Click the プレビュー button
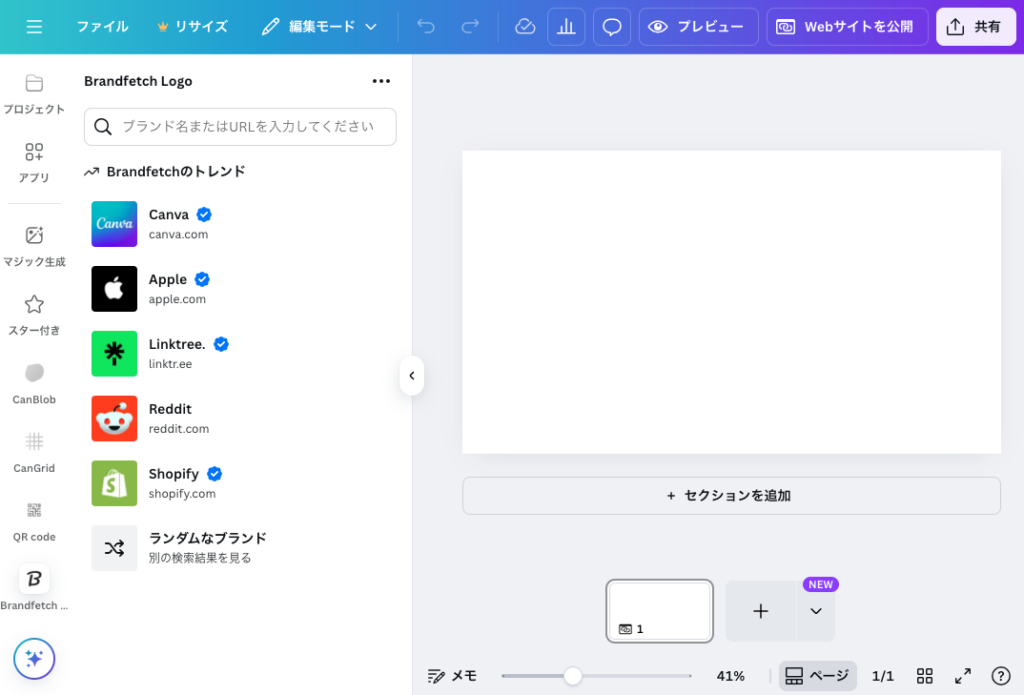This screenshot has width=1024, height=695. (x=698, y=27)
